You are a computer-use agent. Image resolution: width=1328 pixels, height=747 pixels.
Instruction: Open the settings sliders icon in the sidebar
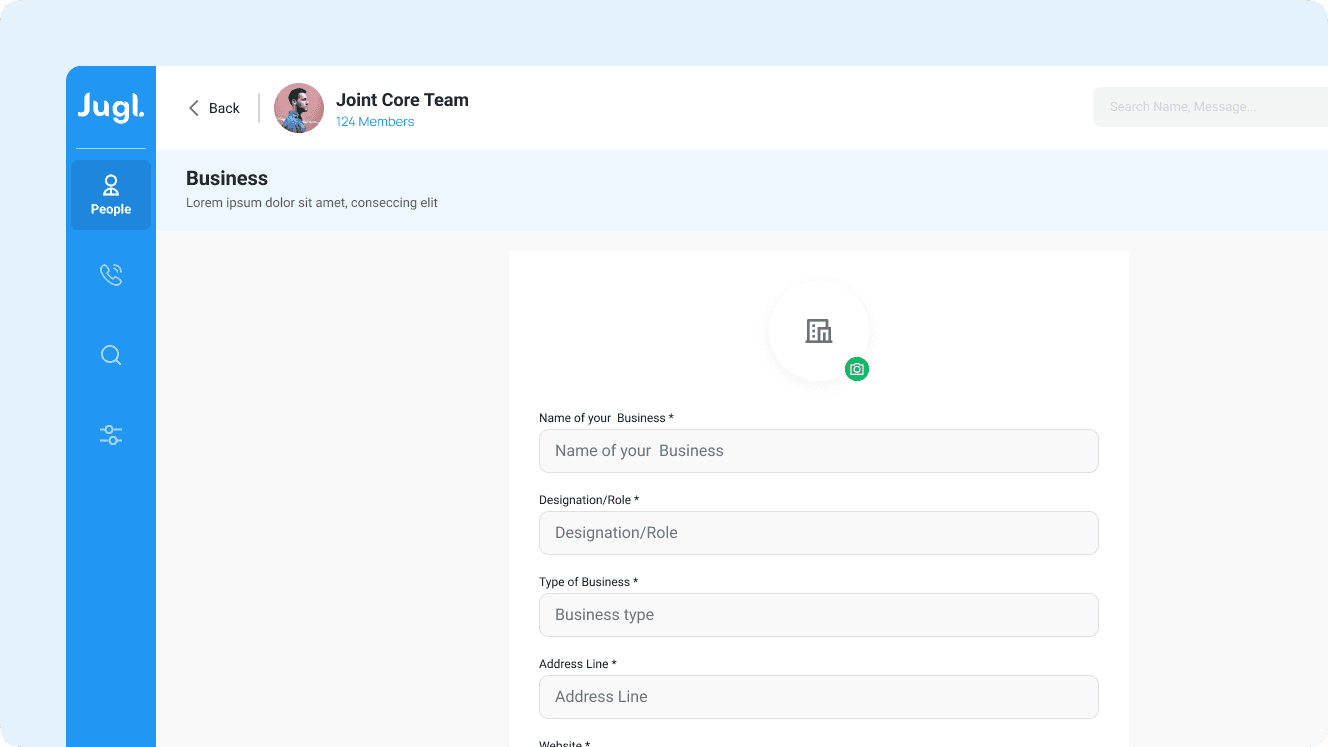[x=111, y=435]
